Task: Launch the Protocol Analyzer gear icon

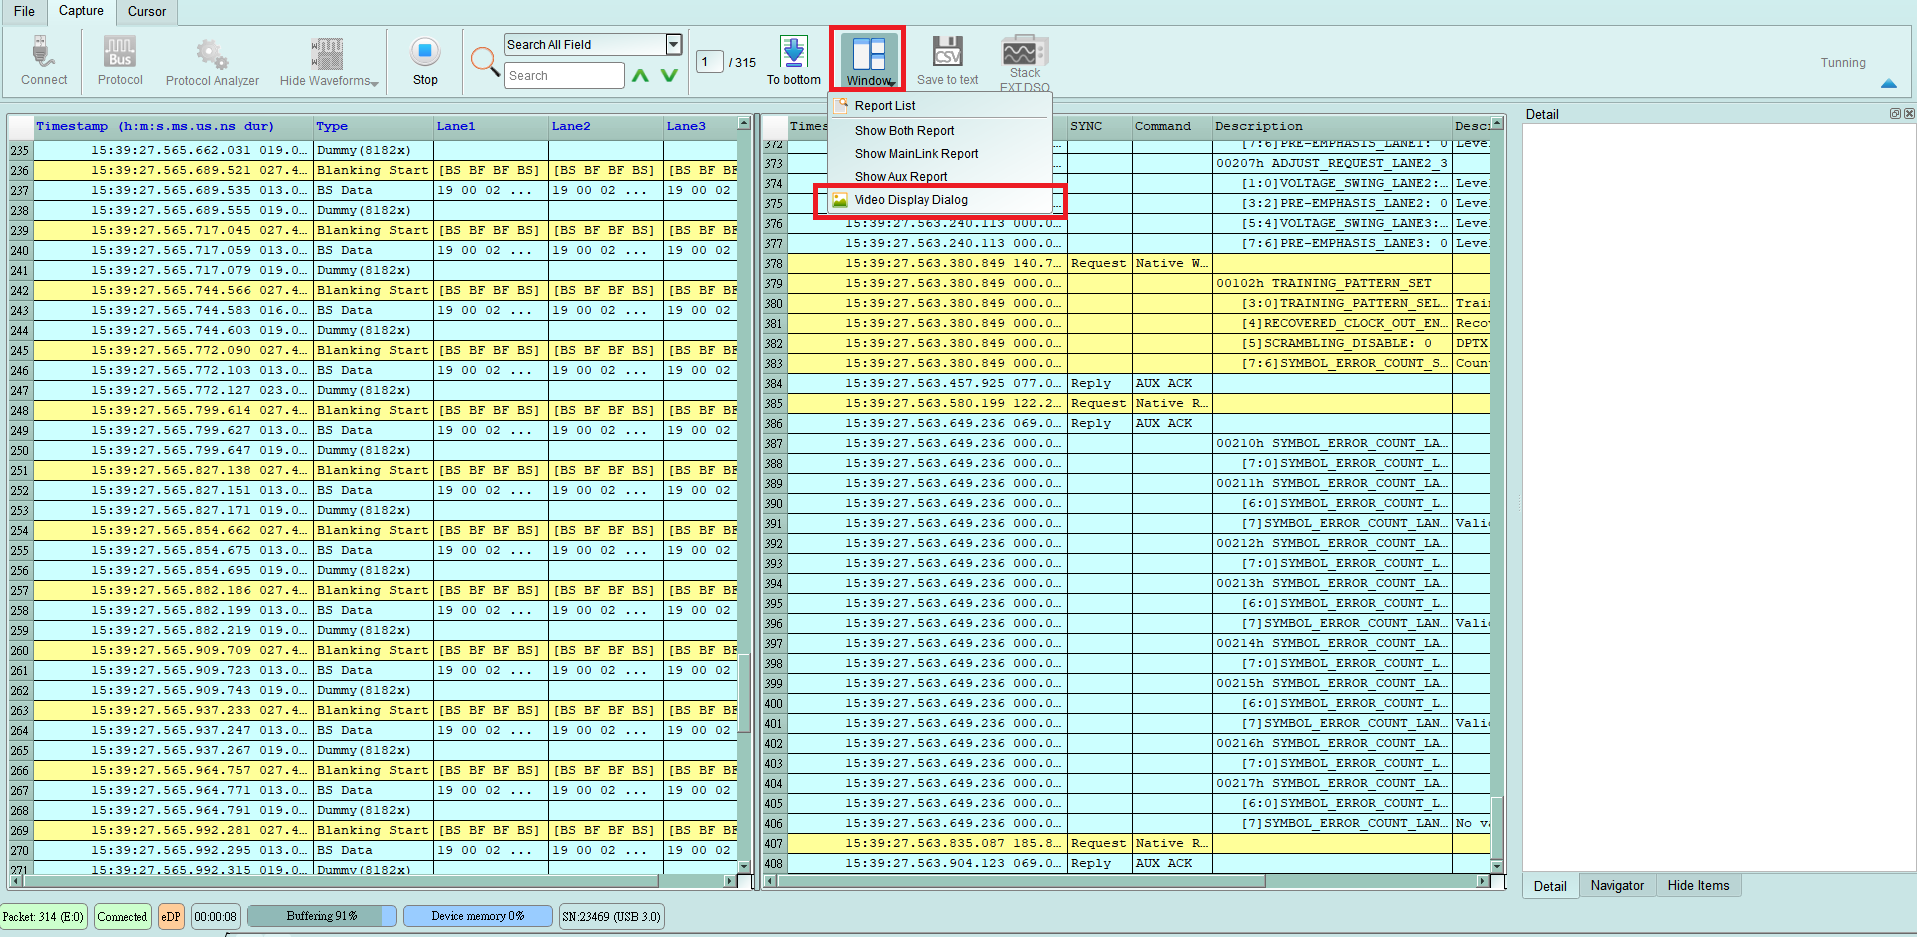Action: coord(212,61)
